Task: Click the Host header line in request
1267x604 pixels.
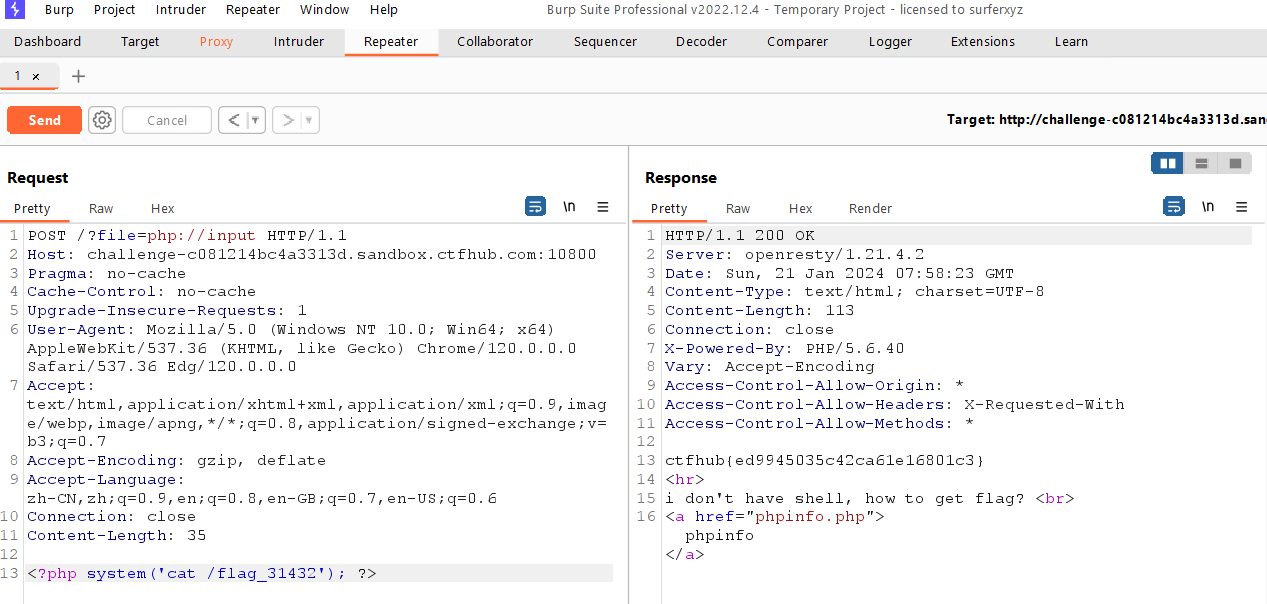Action: 312,254
